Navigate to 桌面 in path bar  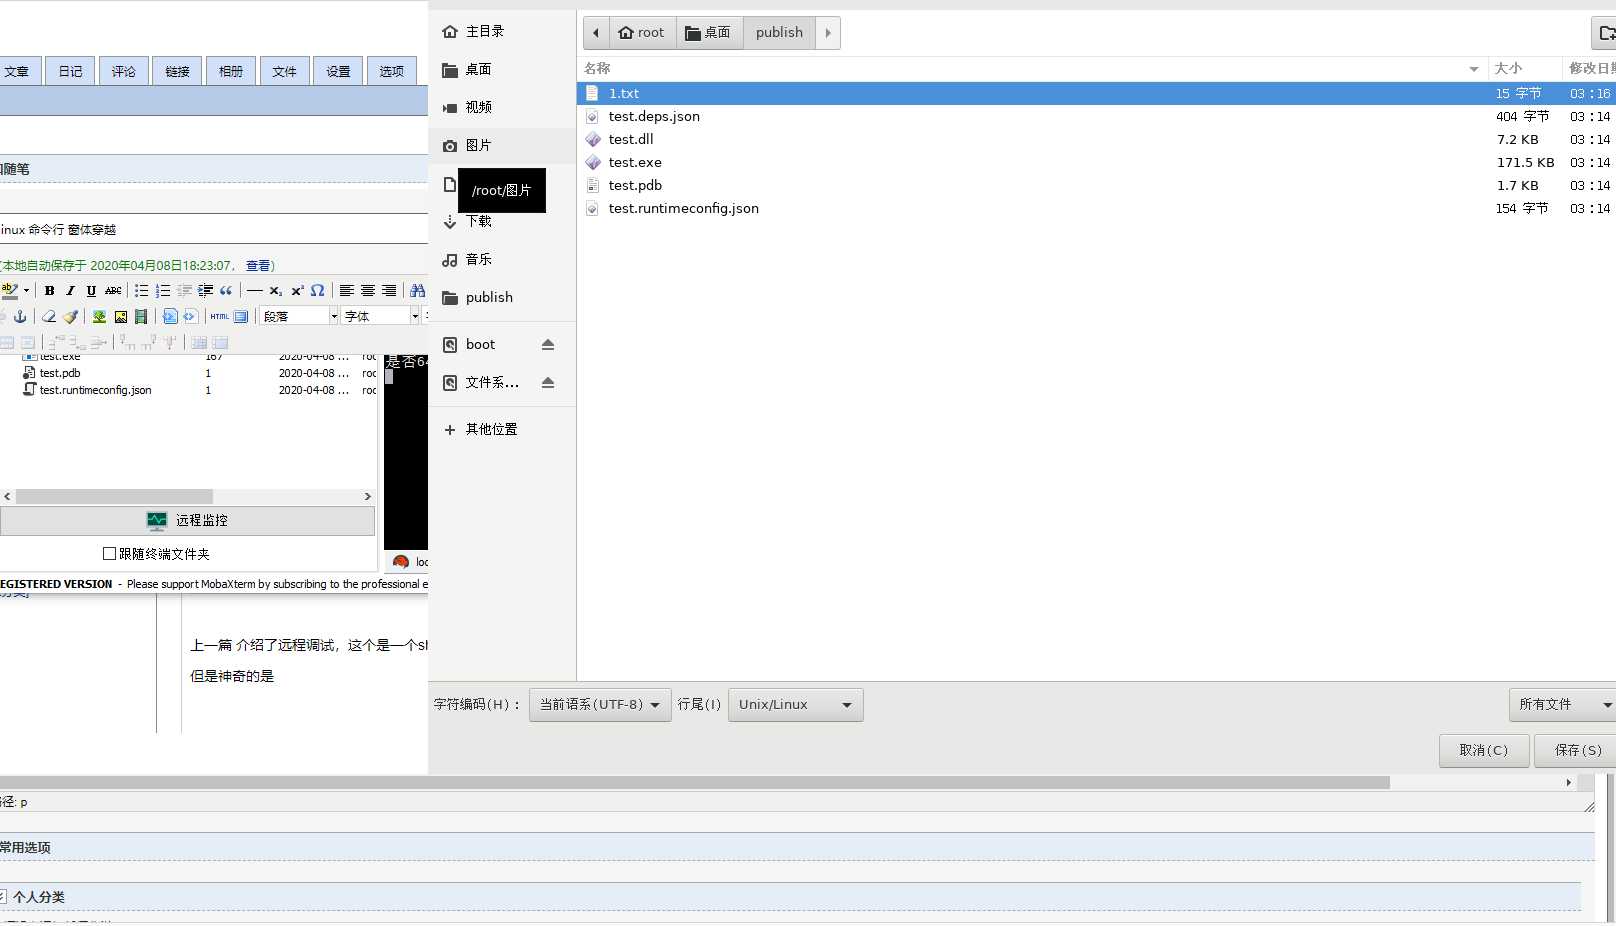(x=709, y=33)
